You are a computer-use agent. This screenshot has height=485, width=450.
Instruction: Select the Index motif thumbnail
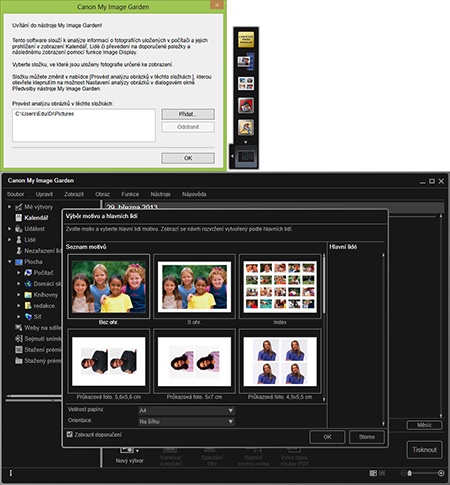(280, 287)
